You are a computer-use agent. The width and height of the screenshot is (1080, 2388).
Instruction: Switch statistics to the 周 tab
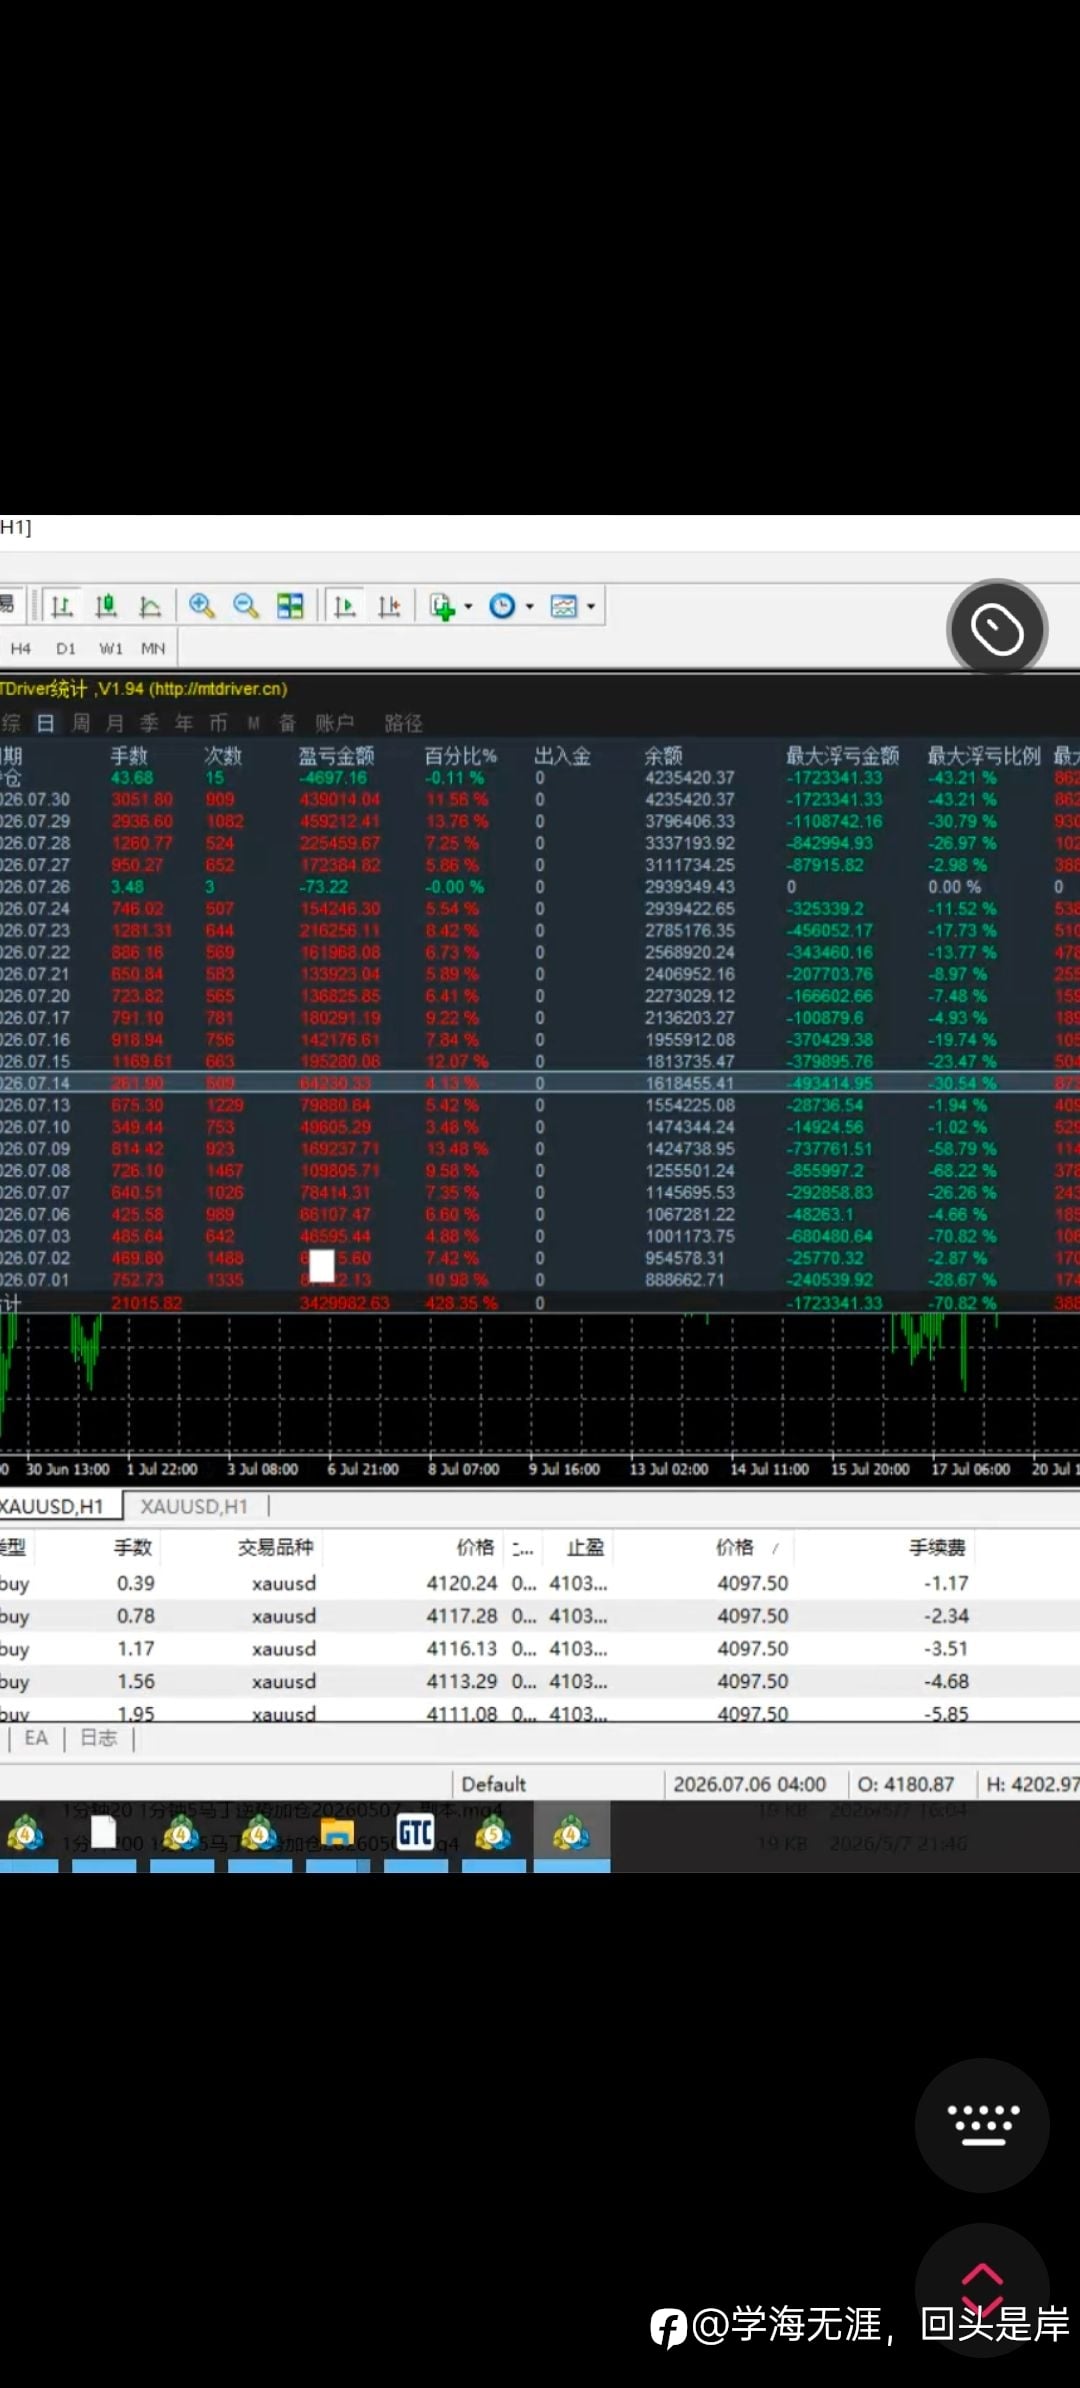81,723
